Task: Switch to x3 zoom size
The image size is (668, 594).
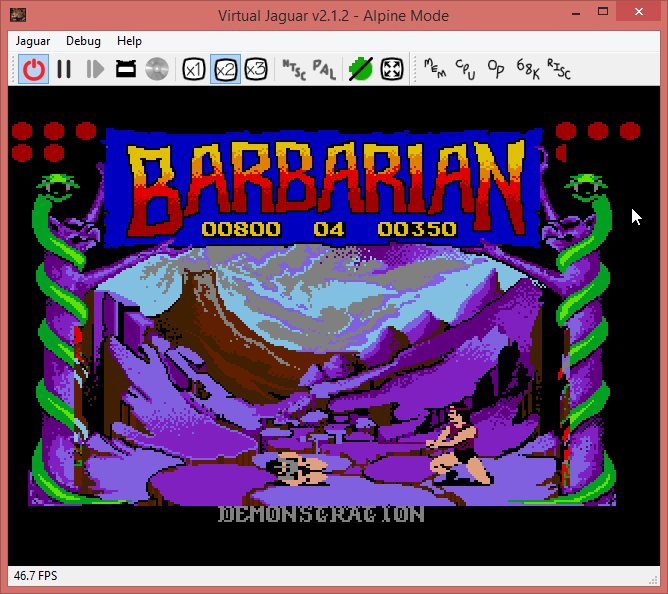Action: coord(256,69)
